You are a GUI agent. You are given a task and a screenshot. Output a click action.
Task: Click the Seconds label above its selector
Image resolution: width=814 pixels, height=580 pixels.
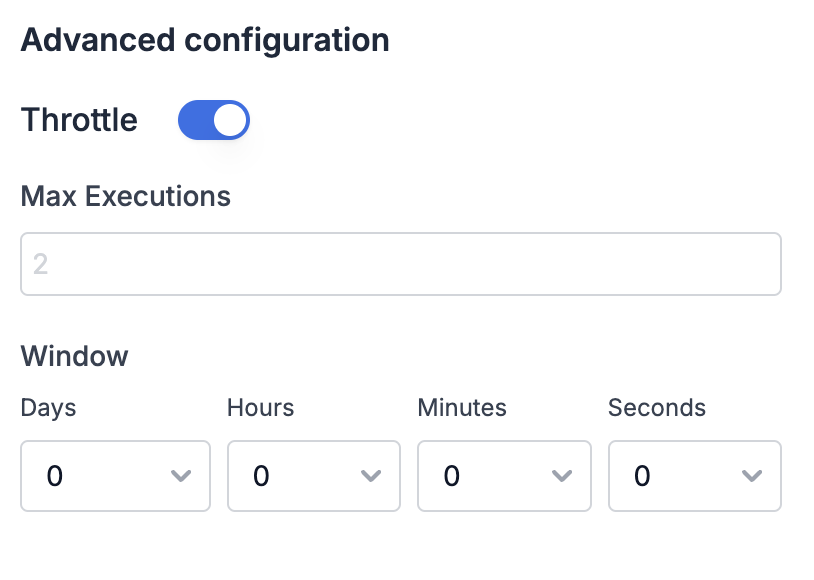click(657, 408)
